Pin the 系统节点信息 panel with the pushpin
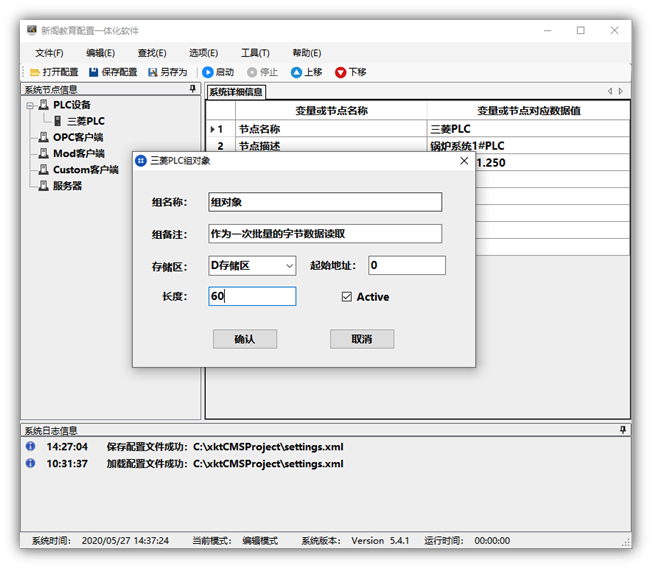653x569 pixels. (x=192, y=89)
